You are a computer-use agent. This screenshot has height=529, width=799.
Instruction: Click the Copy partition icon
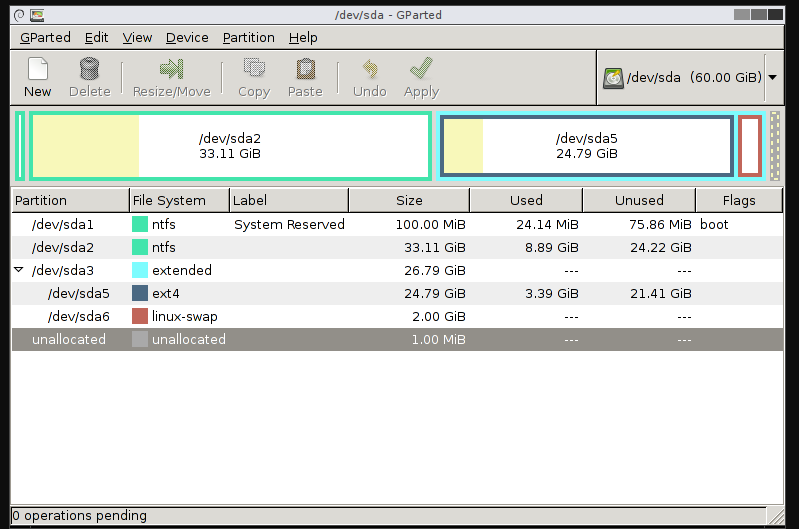[254, 68]
